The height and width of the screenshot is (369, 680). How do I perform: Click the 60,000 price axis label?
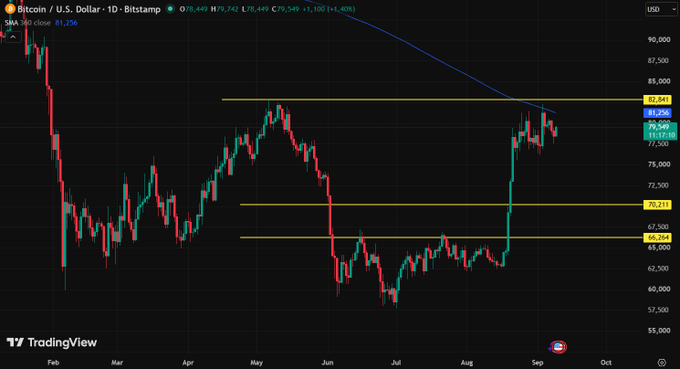(658, 289)
